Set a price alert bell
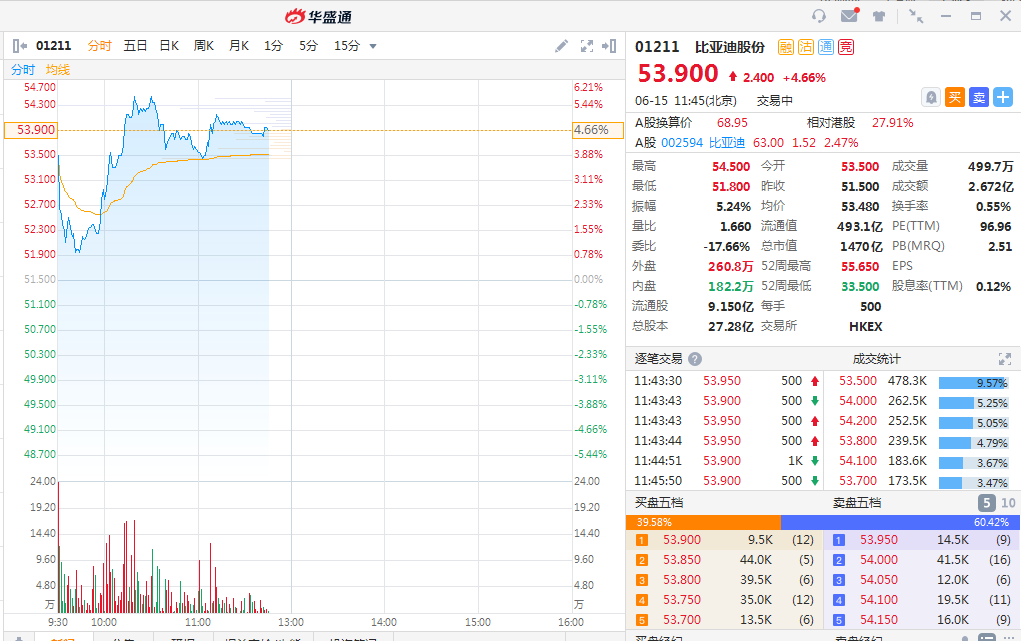The image size is (1021, 641). pos(931,98)
